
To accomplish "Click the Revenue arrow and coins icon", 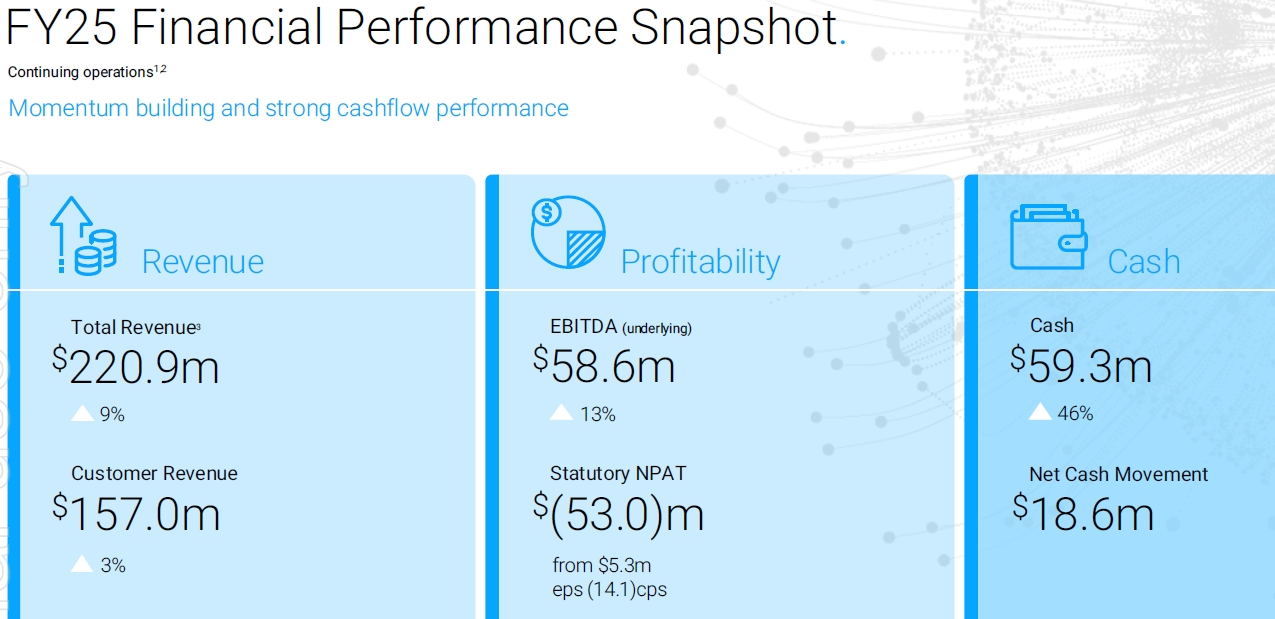I will coord(84,237).
